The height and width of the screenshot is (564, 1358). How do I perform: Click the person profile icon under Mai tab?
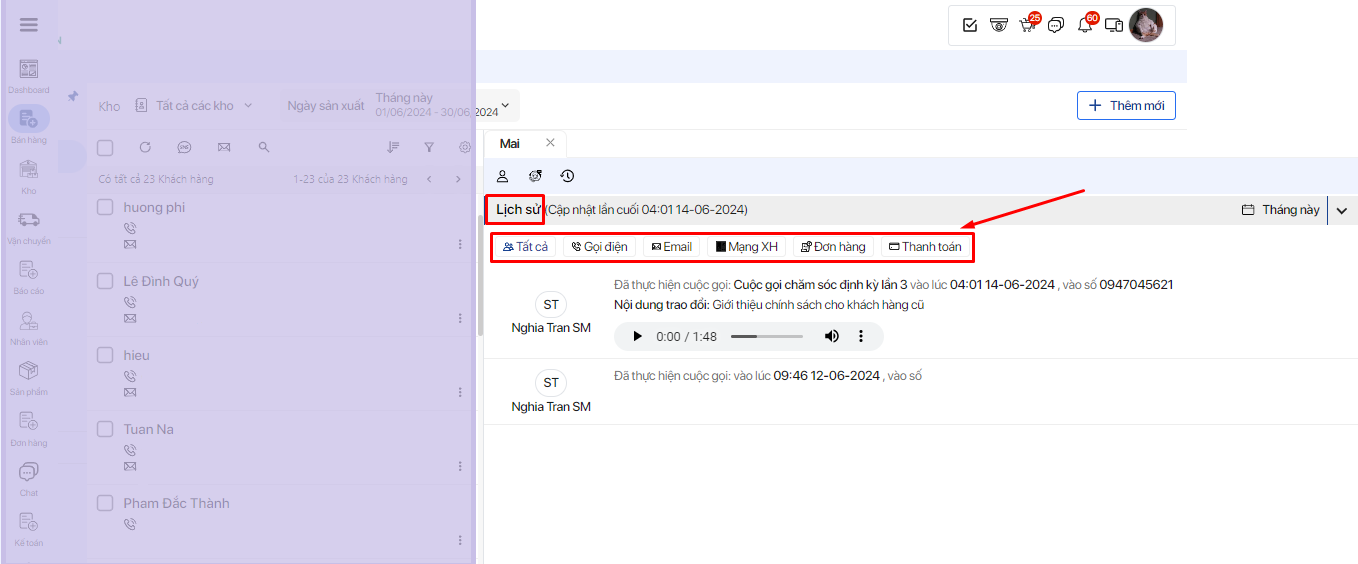pos(503,176)
